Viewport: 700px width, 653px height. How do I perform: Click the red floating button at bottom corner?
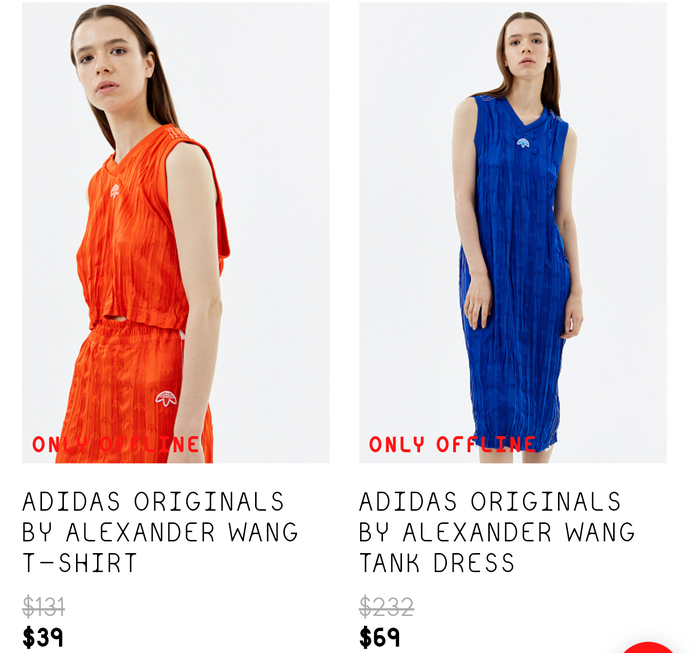coord(650,648)
